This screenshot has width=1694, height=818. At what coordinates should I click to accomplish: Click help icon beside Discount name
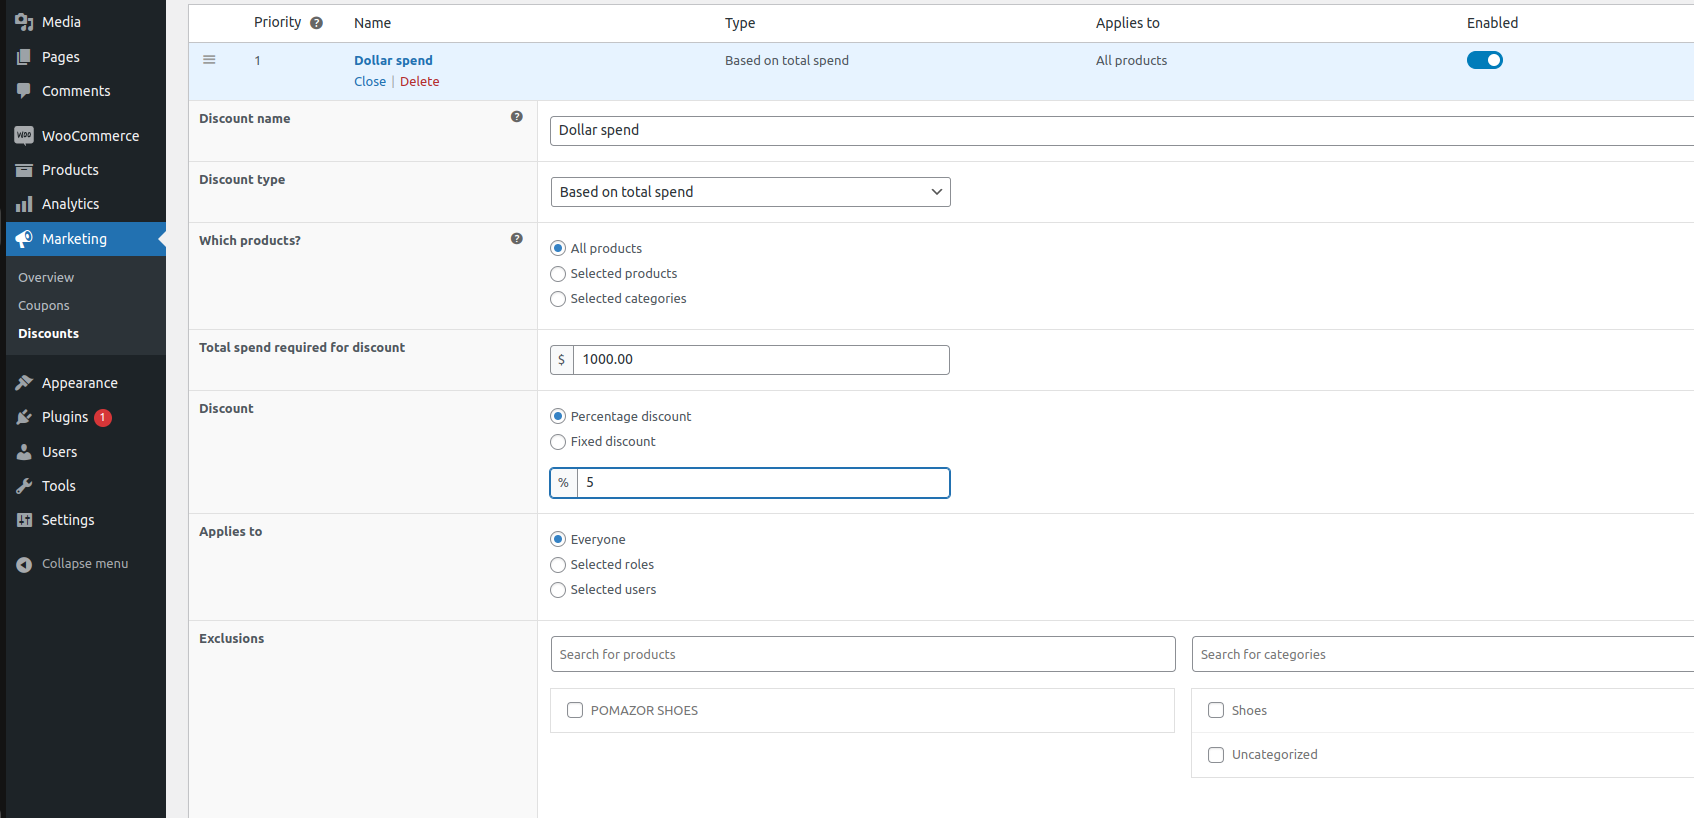[x=516, y=117]
